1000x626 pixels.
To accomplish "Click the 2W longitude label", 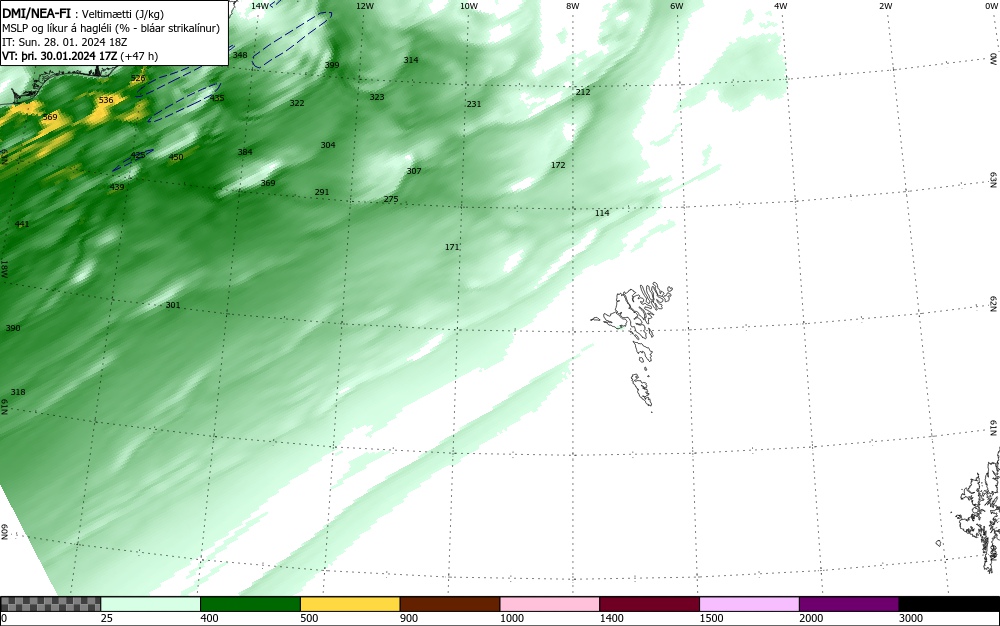I will (885, 6).
